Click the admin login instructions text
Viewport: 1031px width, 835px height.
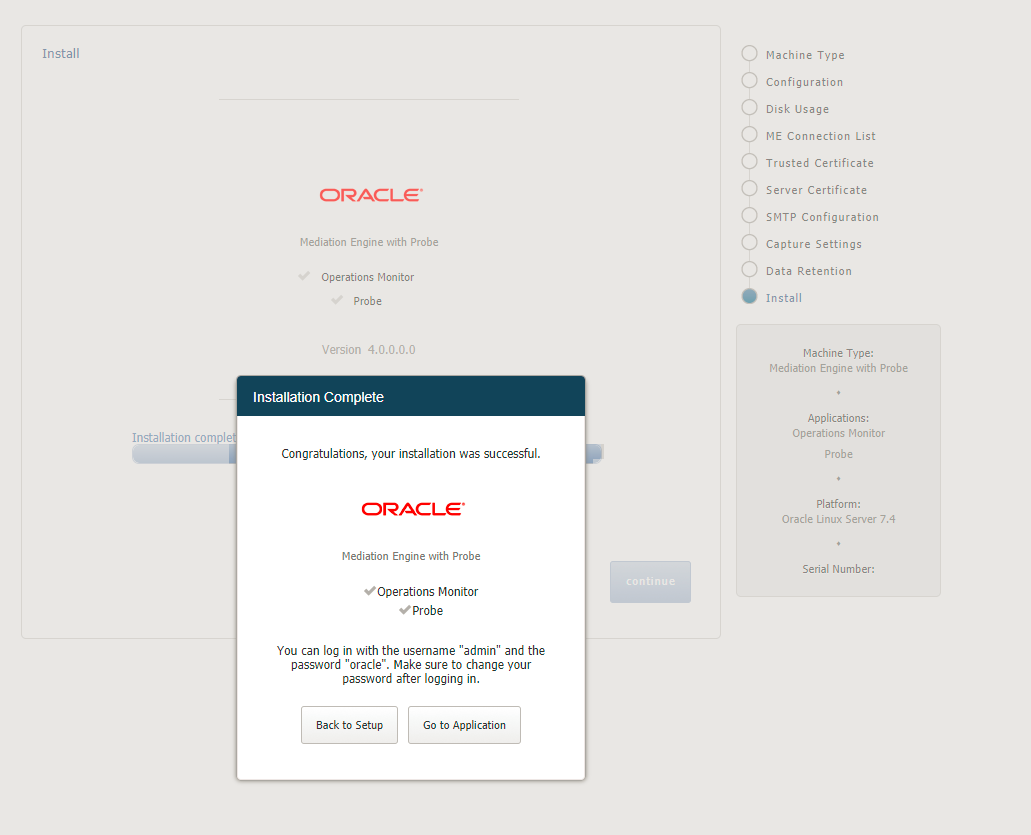(x=411, y=664)
